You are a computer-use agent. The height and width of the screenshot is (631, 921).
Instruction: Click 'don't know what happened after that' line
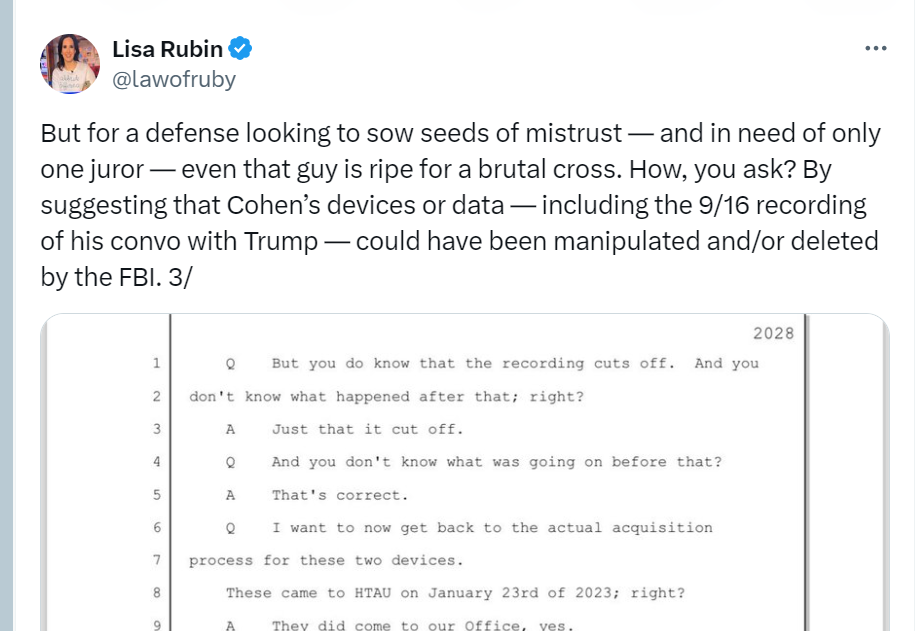pos(386,397)
